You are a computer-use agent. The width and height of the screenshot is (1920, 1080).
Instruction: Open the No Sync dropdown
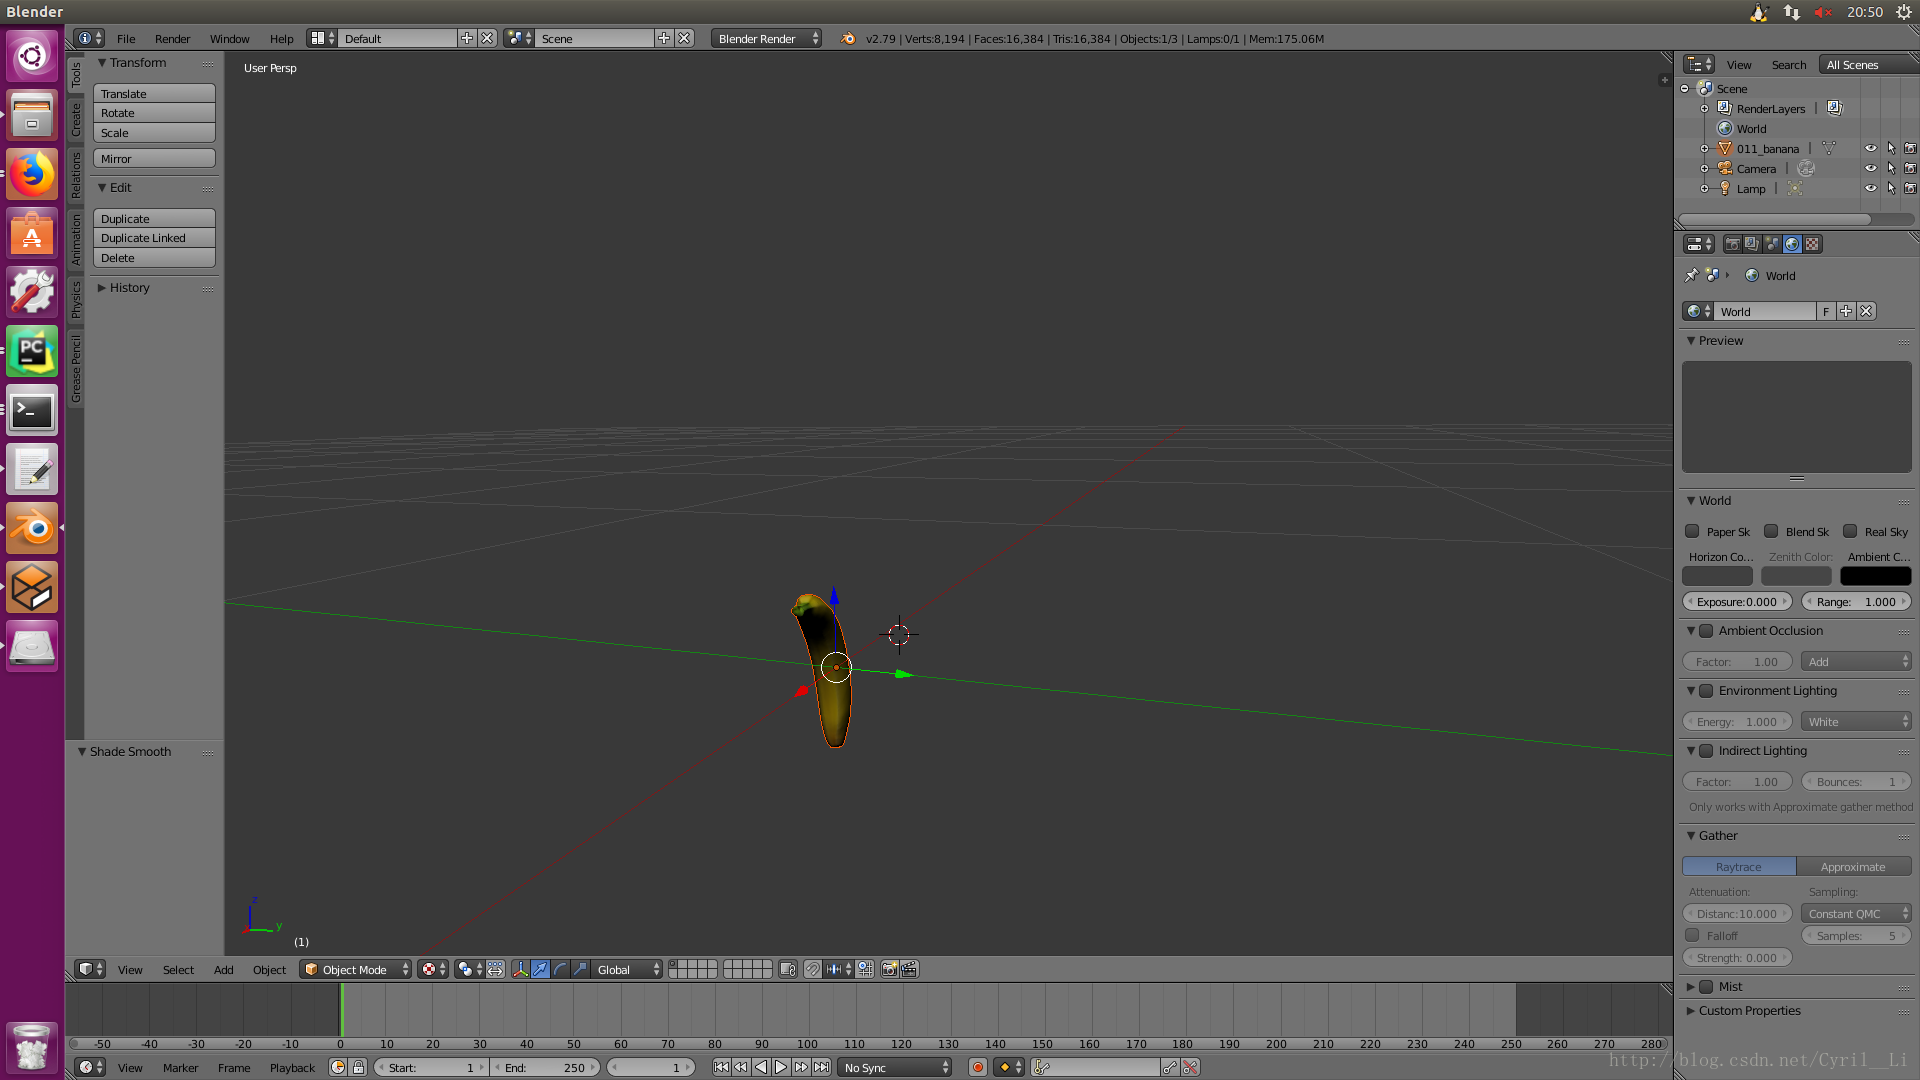coord(895,1067)
